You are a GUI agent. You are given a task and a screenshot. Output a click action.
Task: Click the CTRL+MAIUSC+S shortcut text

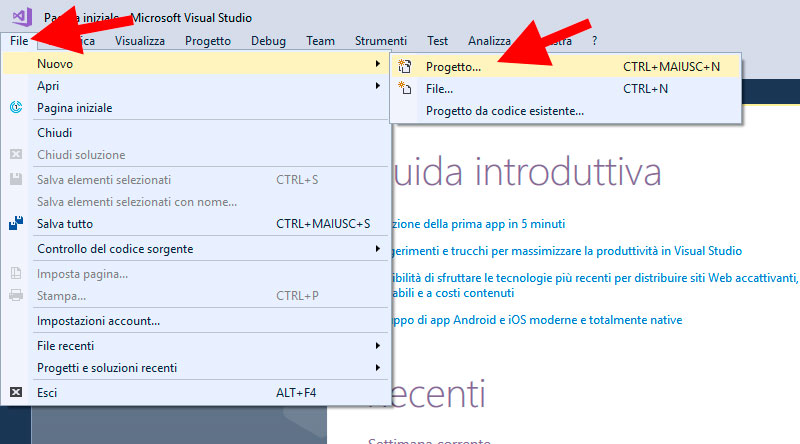[x=323, y=224]
